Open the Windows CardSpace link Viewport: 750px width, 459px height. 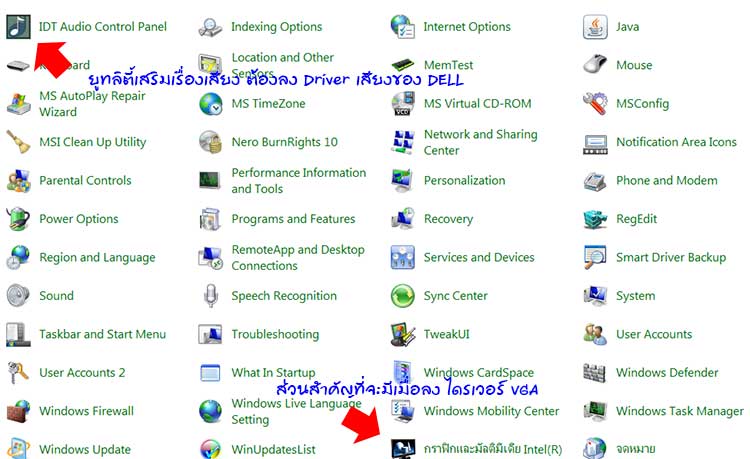(x=479, y=372)
